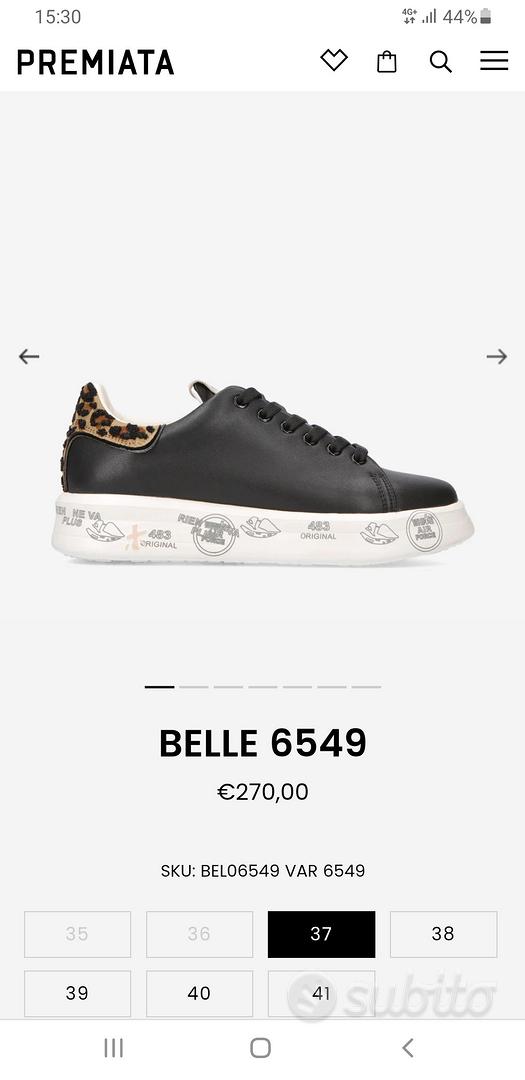Tap the search magnifier icon
The image size is (525, 1080).
[440, 61]
